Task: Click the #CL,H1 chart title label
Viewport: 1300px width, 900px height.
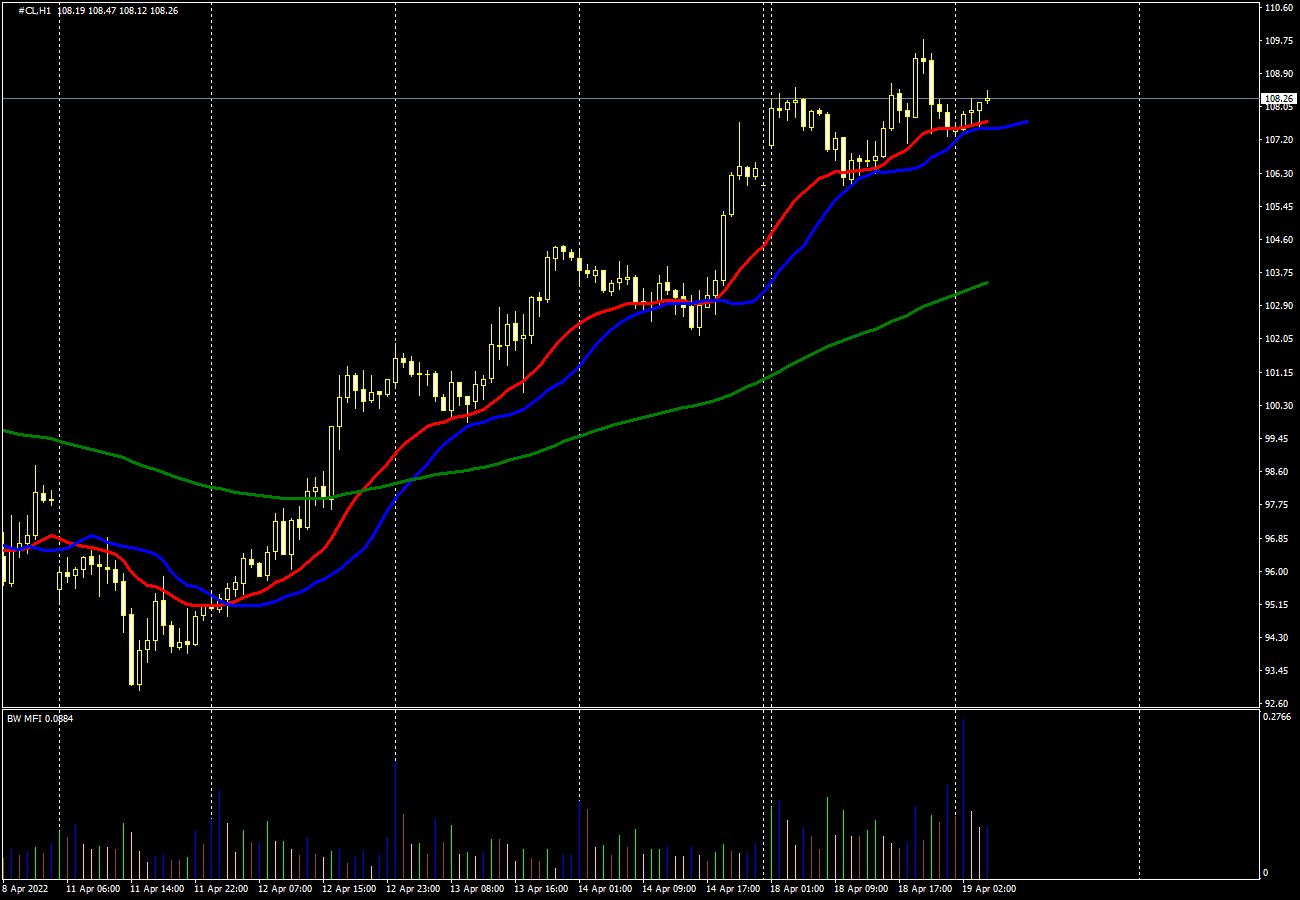Action: (x=36, y=10)
